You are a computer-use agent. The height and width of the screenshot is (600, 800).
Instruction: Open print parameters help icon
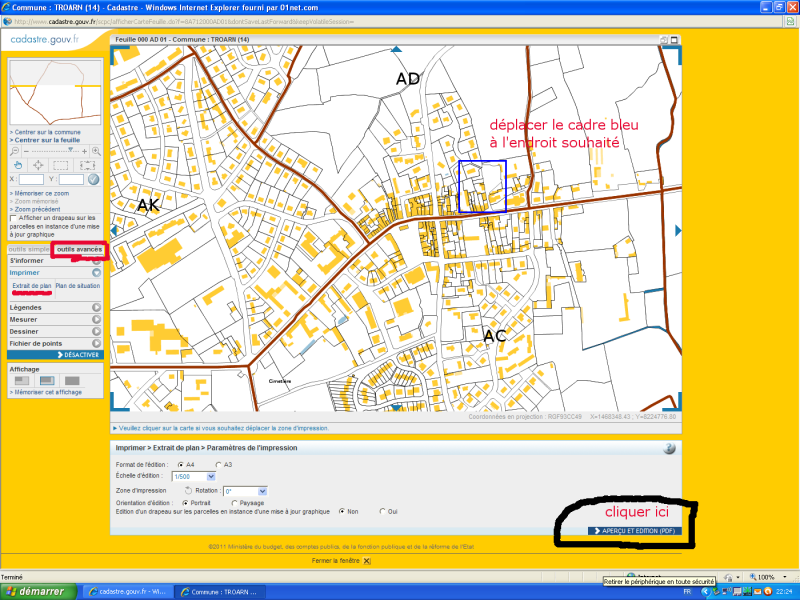(669, 448)
